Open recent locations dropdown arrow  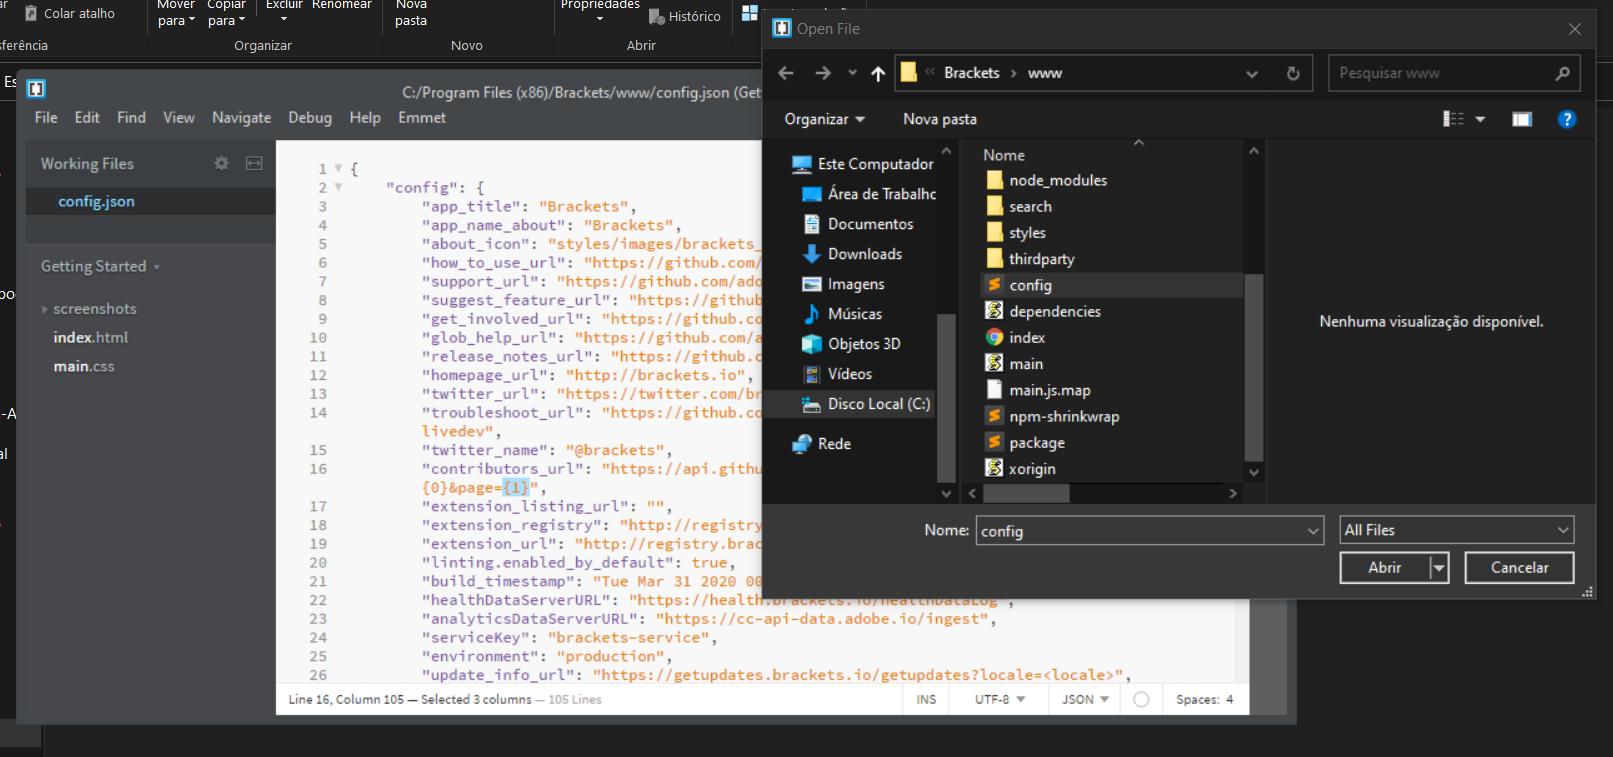pos(852,73)
